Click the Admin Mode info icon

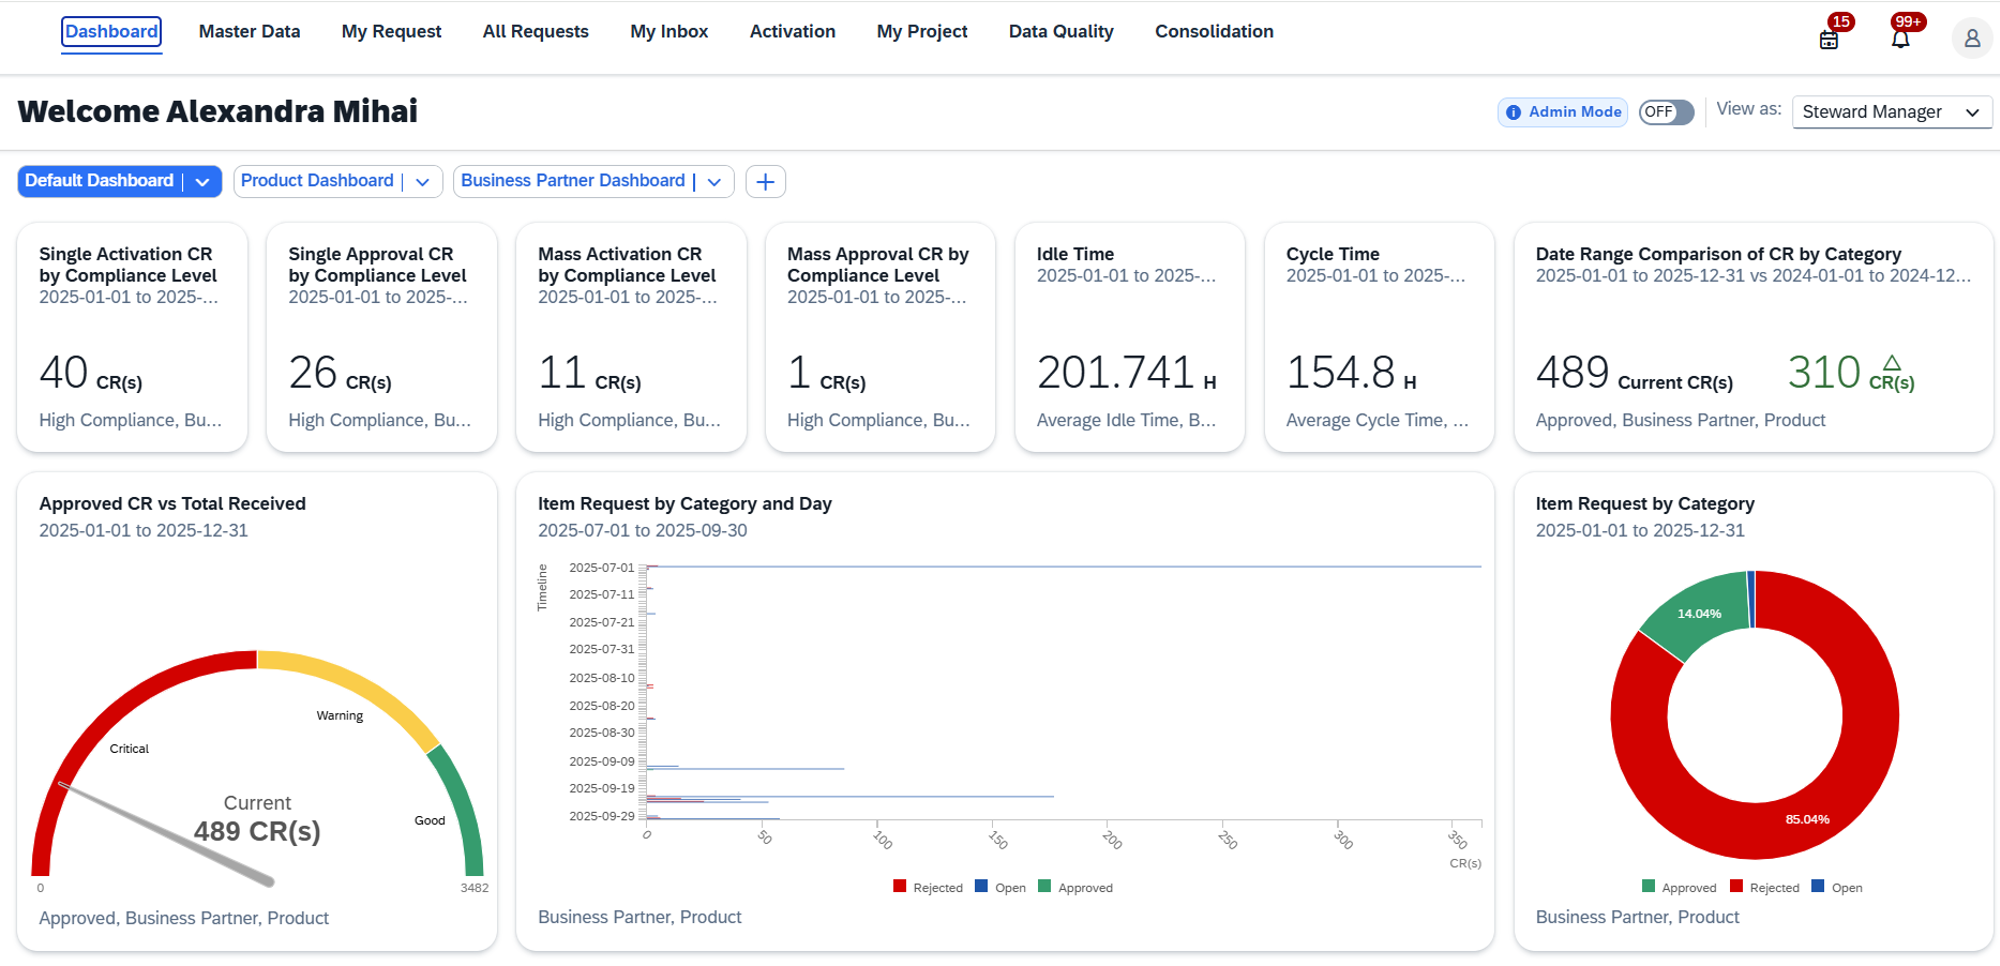pos(1513,112)
